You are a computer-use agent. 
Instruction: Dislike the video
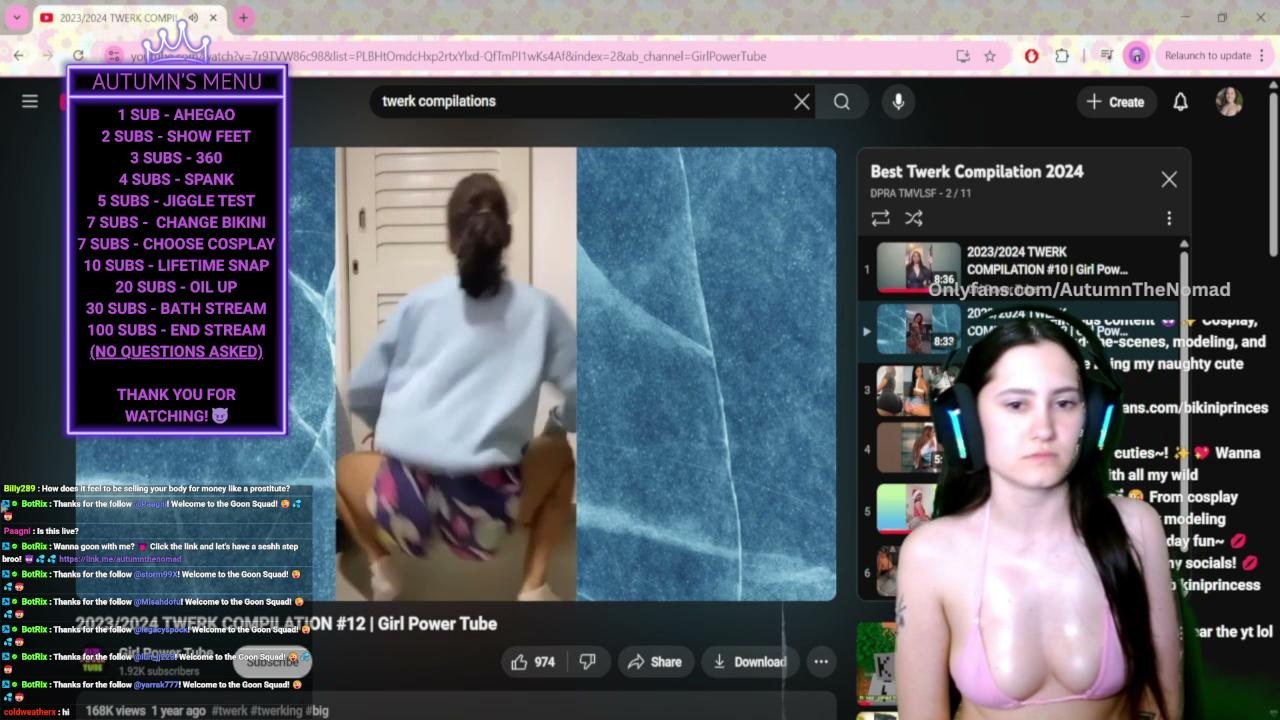coord(588,662)
